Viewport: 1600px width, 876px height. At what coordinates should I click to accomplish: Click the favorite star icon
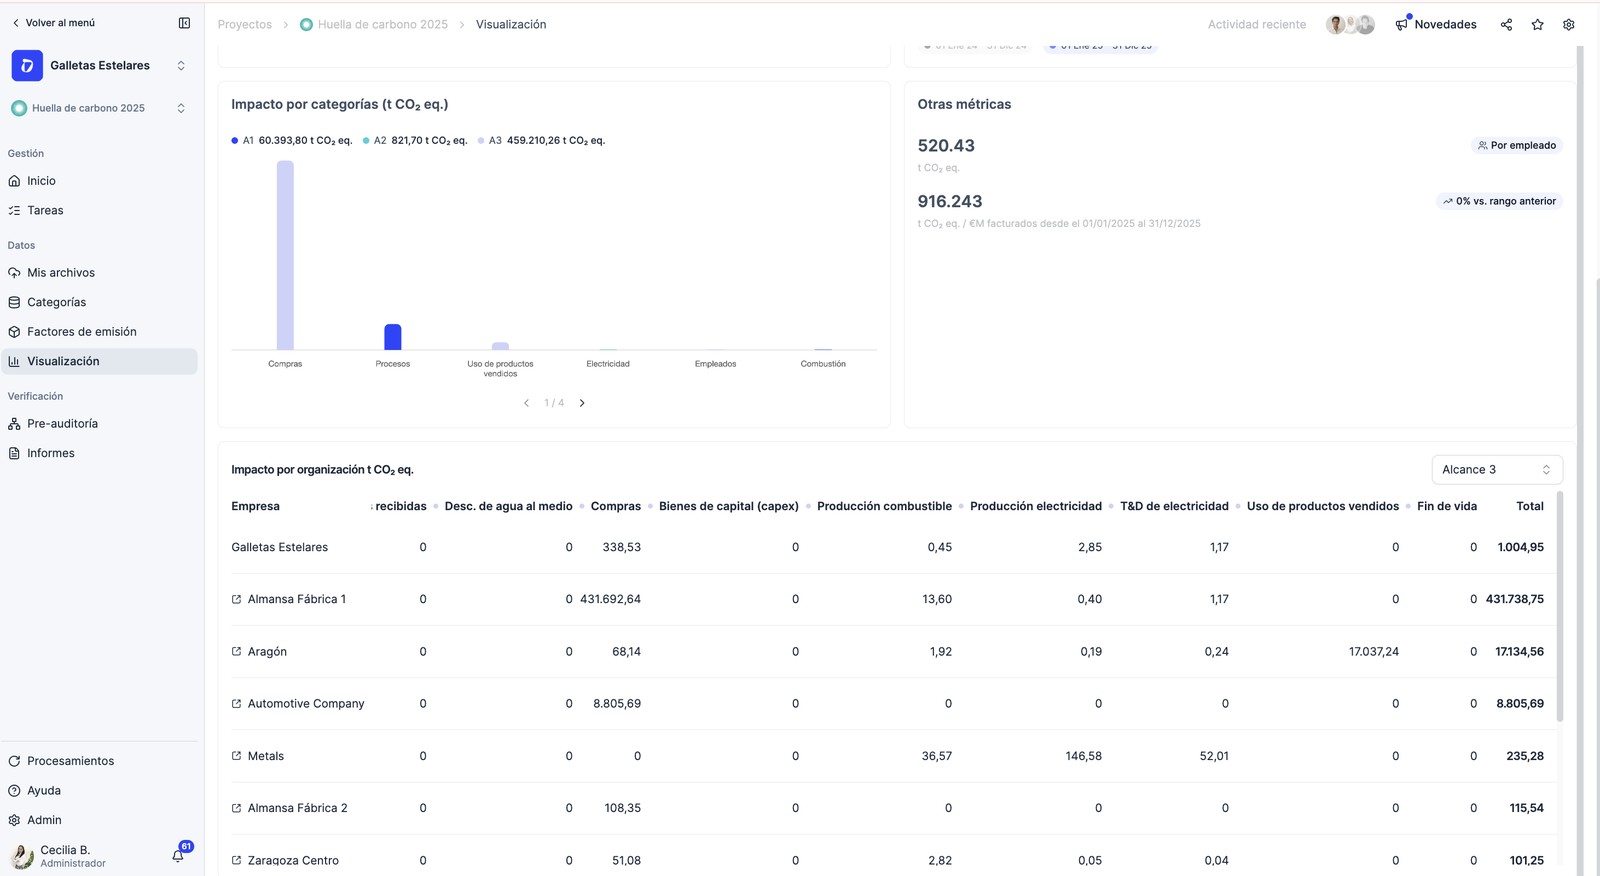1537,25
